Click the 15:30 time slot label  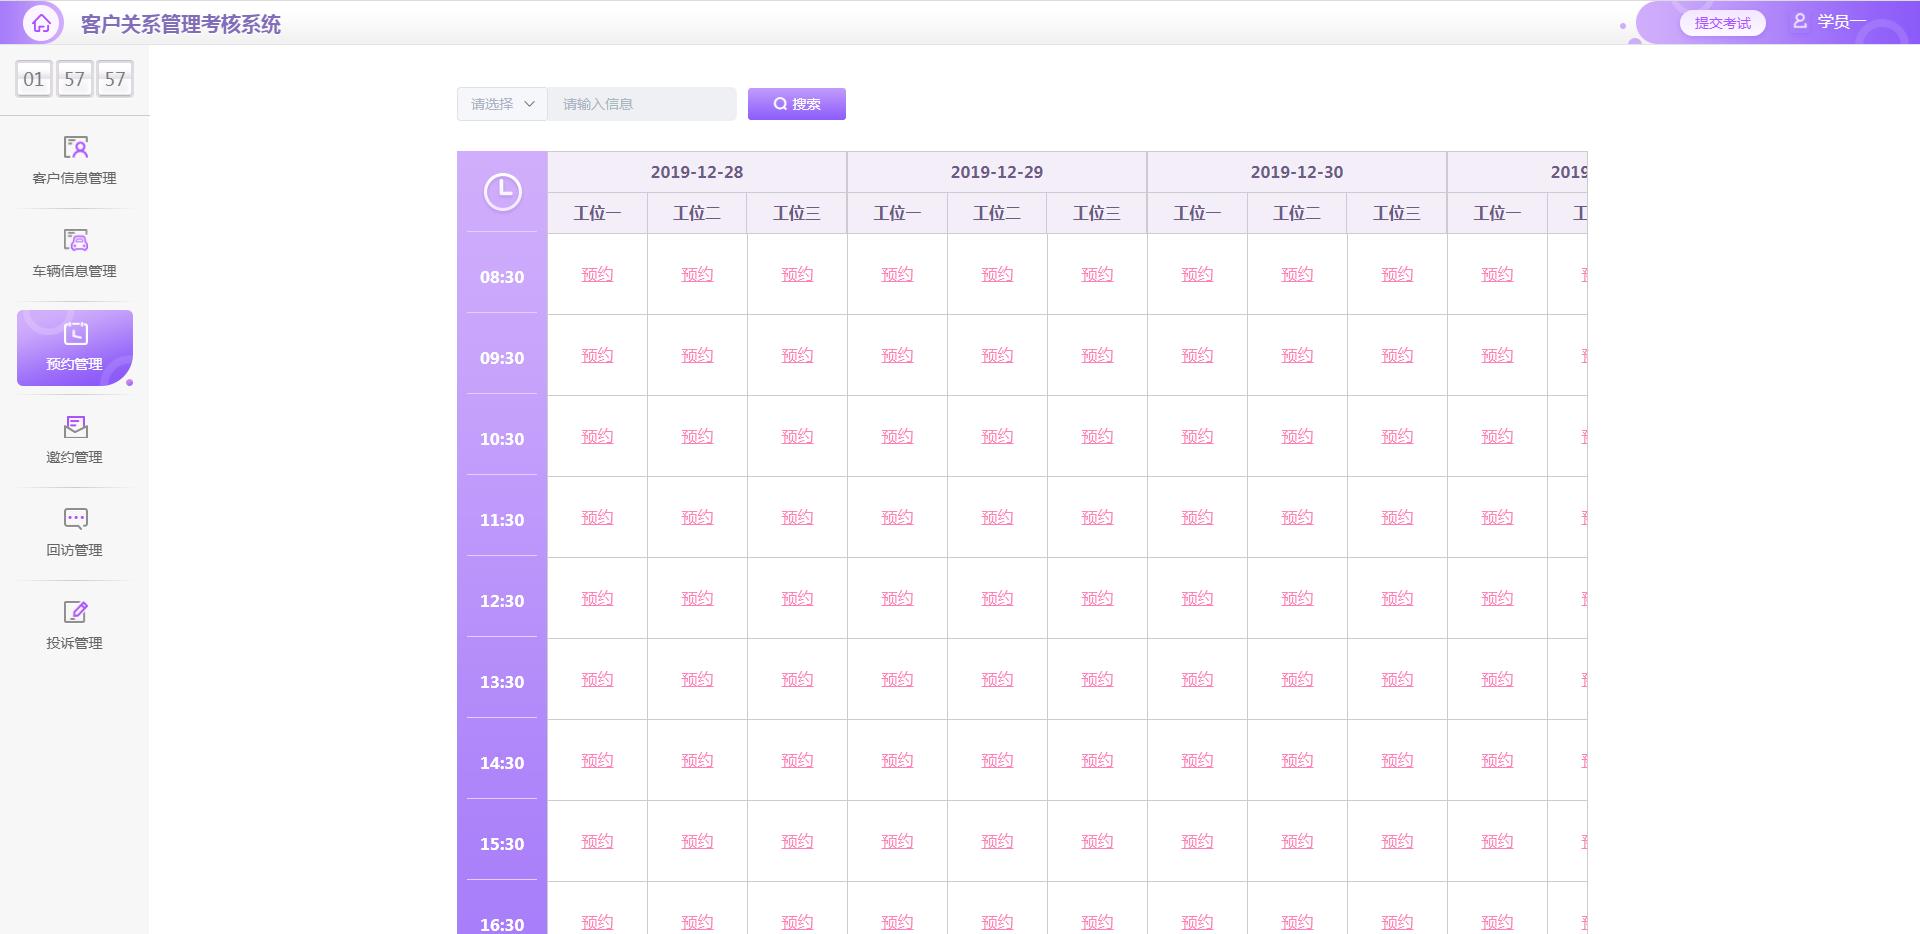502,844
